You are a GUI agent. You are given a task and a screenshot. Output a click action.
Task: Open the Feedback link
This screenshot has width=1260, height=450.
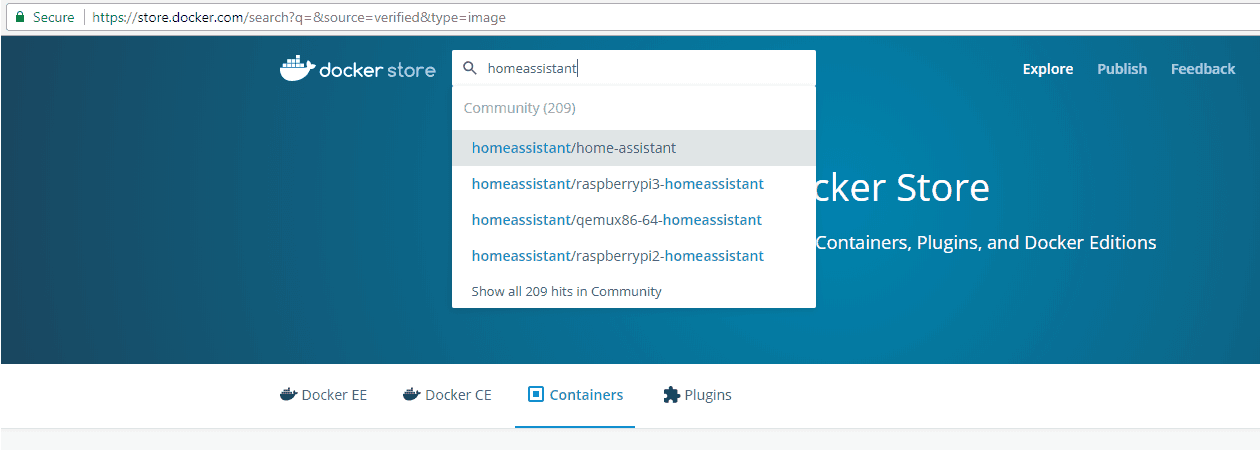pos(1203,69)
